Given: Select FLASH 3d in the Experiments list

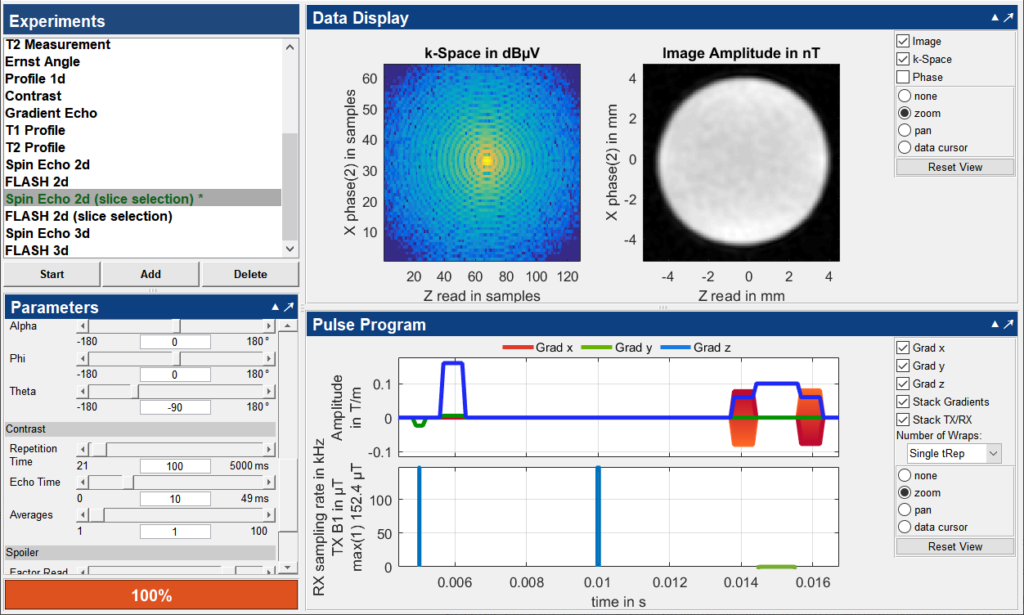Looking at the screenshot, I should pos(36,250).
